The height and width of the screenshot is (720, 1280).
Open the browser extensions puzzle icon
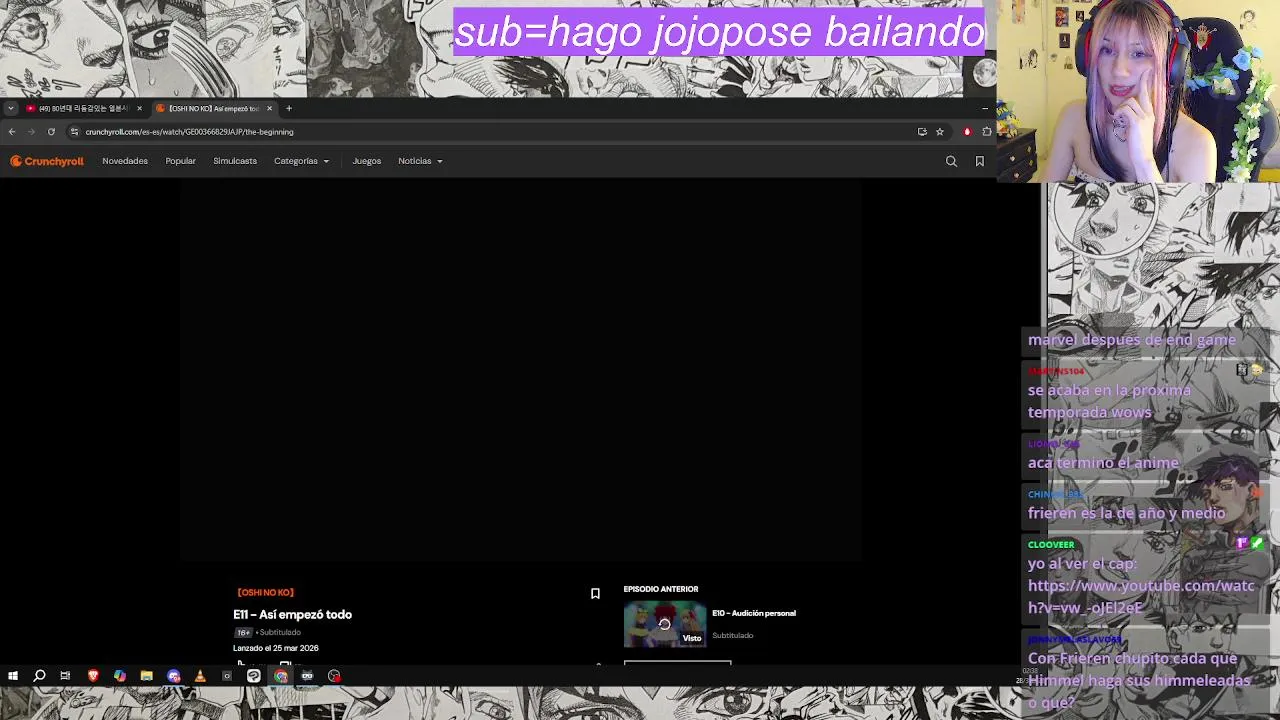987,132
